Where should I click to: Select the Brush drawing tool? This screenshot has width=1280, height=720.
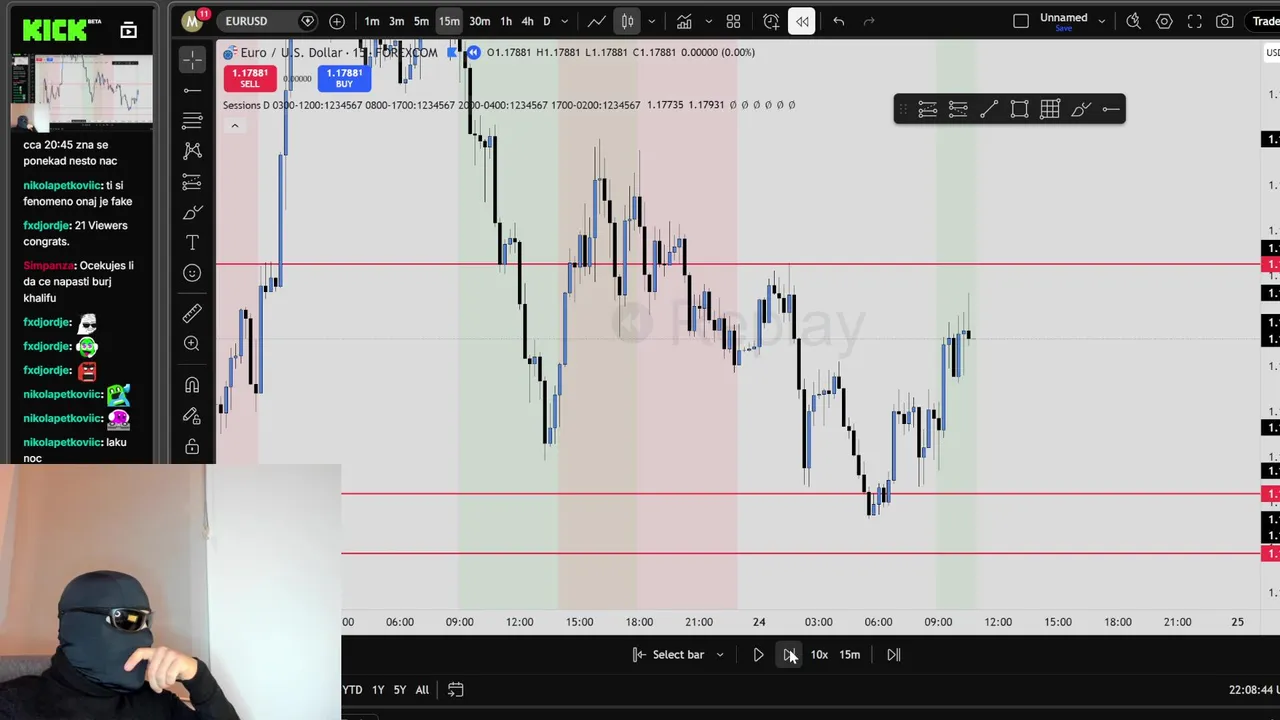pos(193,212)
